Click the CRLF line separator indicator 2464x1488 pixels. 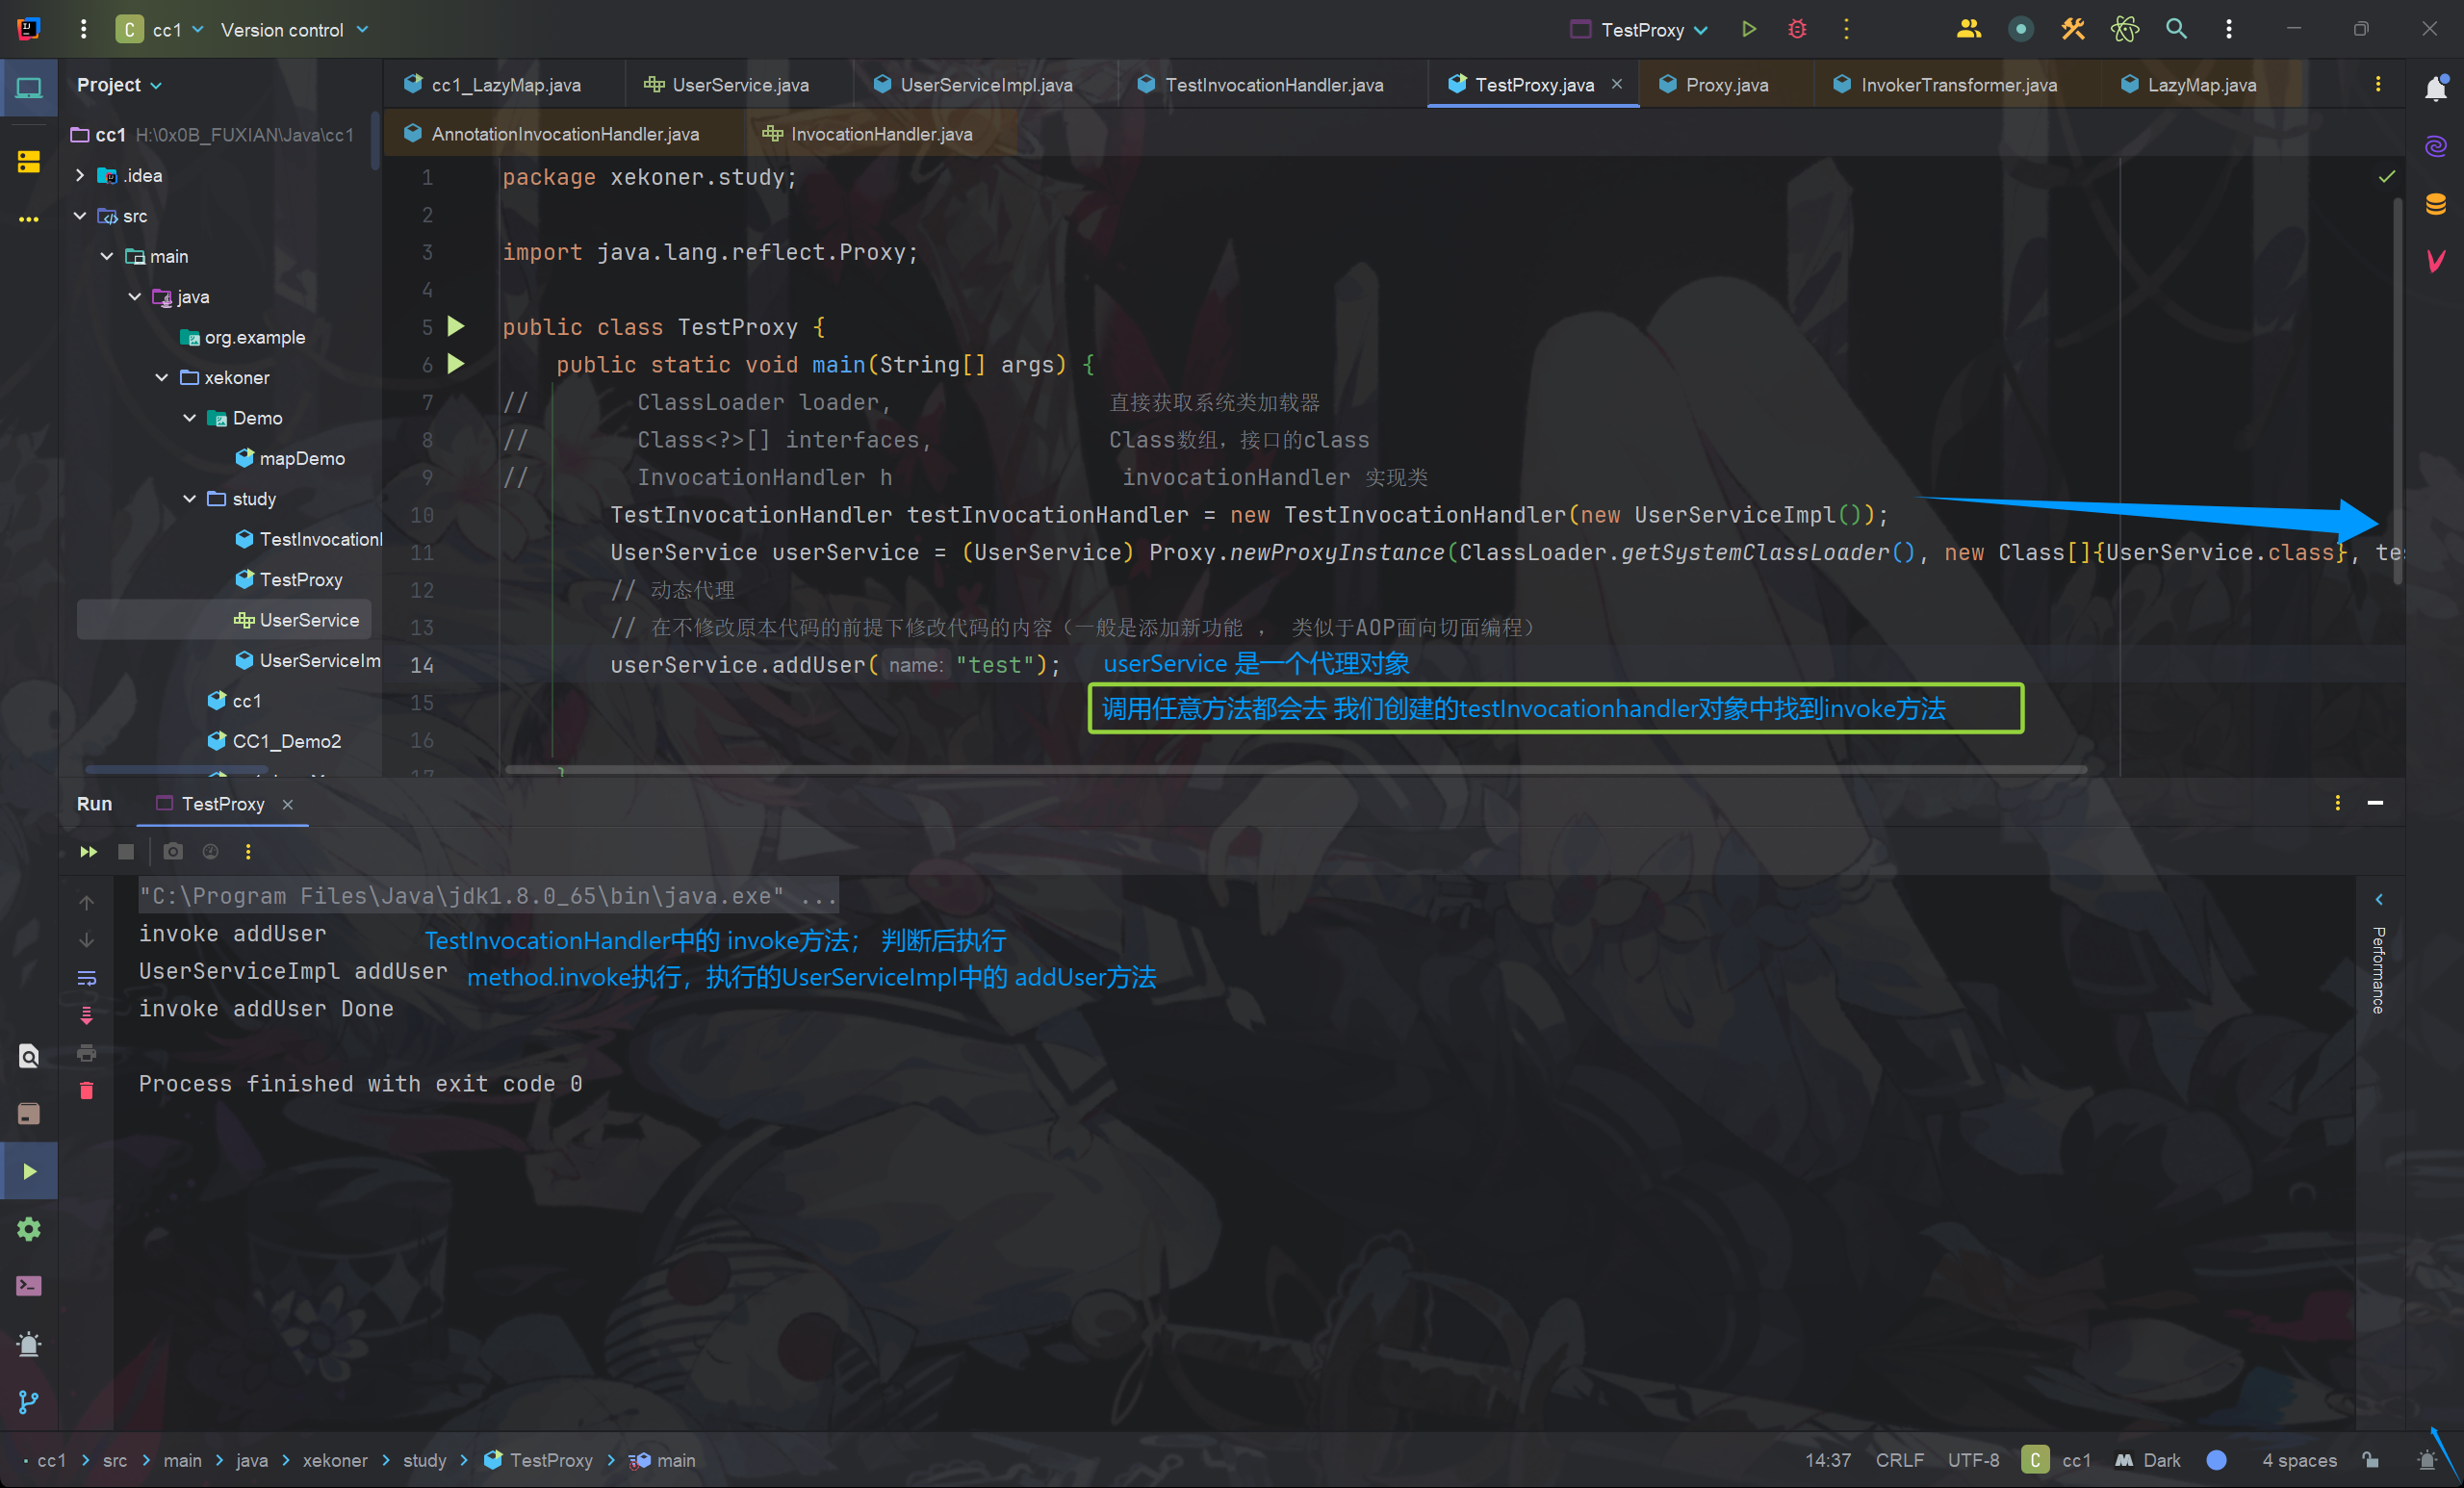coord(1899,1460)
